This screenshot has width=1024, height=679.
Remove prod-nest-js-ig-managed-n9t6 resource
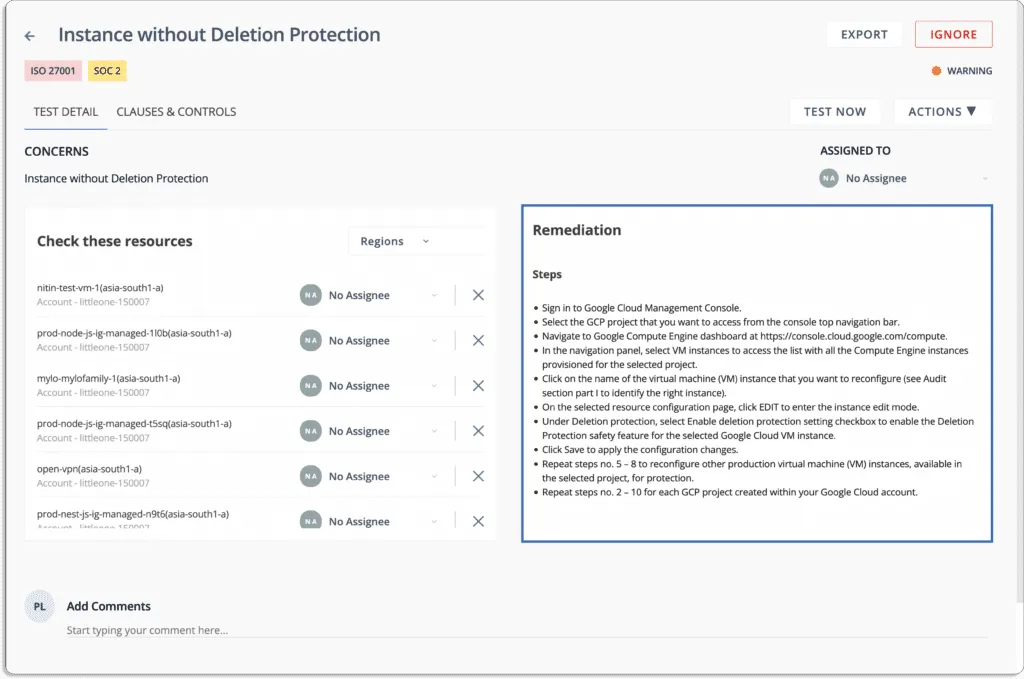pyautogui.click(x=477, y=520)
